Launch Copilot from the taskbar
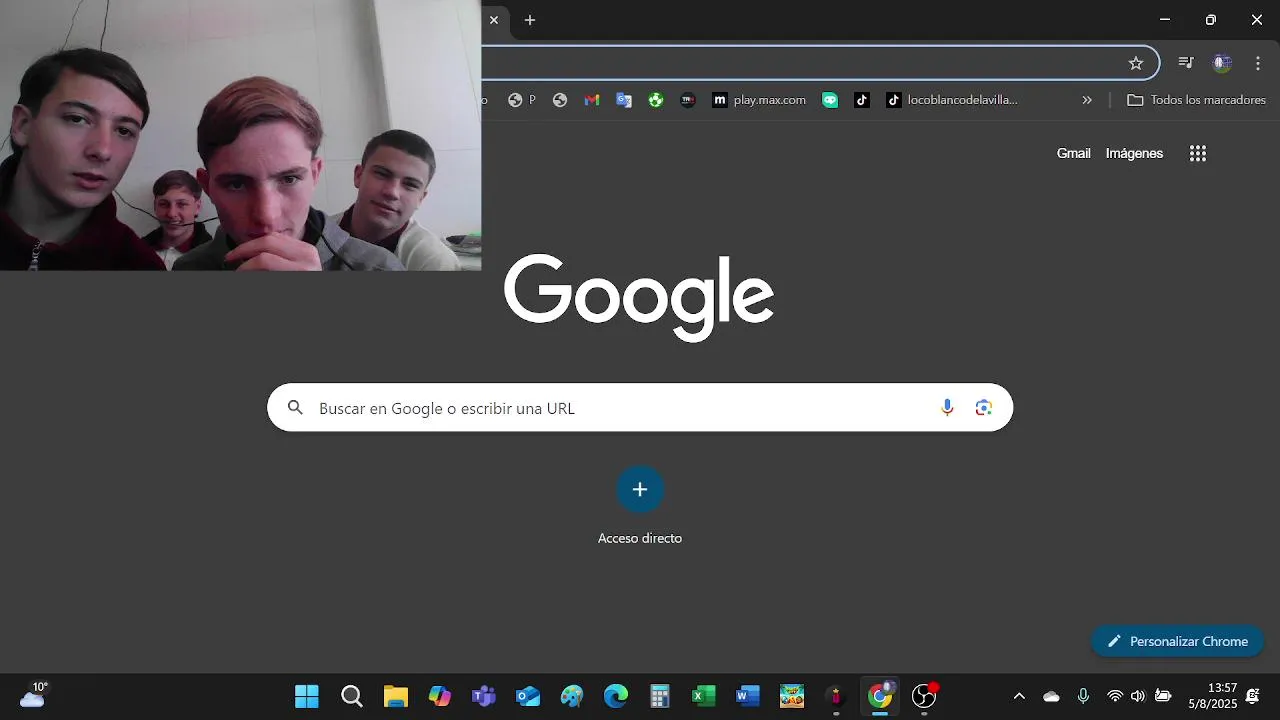1280x720 pixels. tap(440, 696)
